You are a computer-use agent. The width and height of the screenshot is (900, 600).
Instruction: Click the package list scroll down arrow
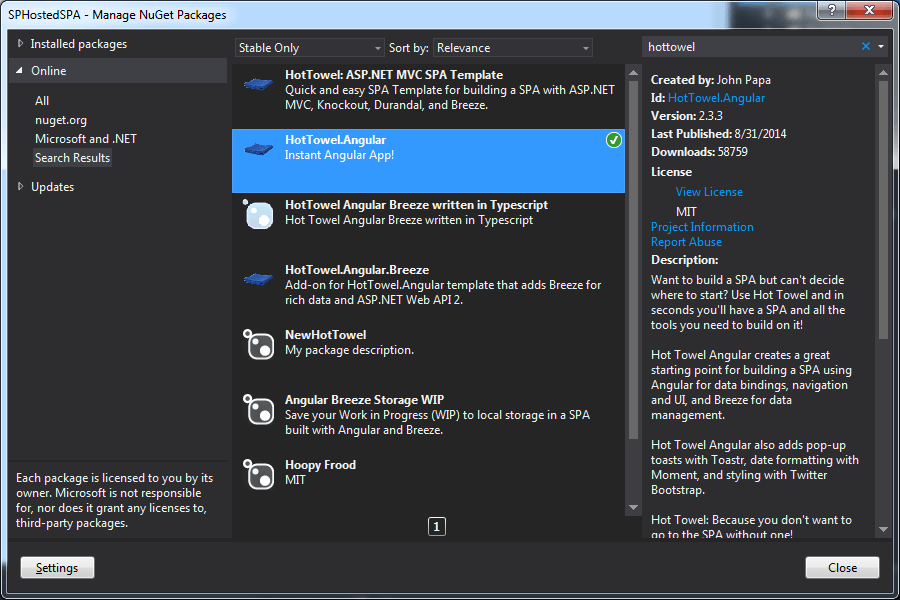pos(633,508)
